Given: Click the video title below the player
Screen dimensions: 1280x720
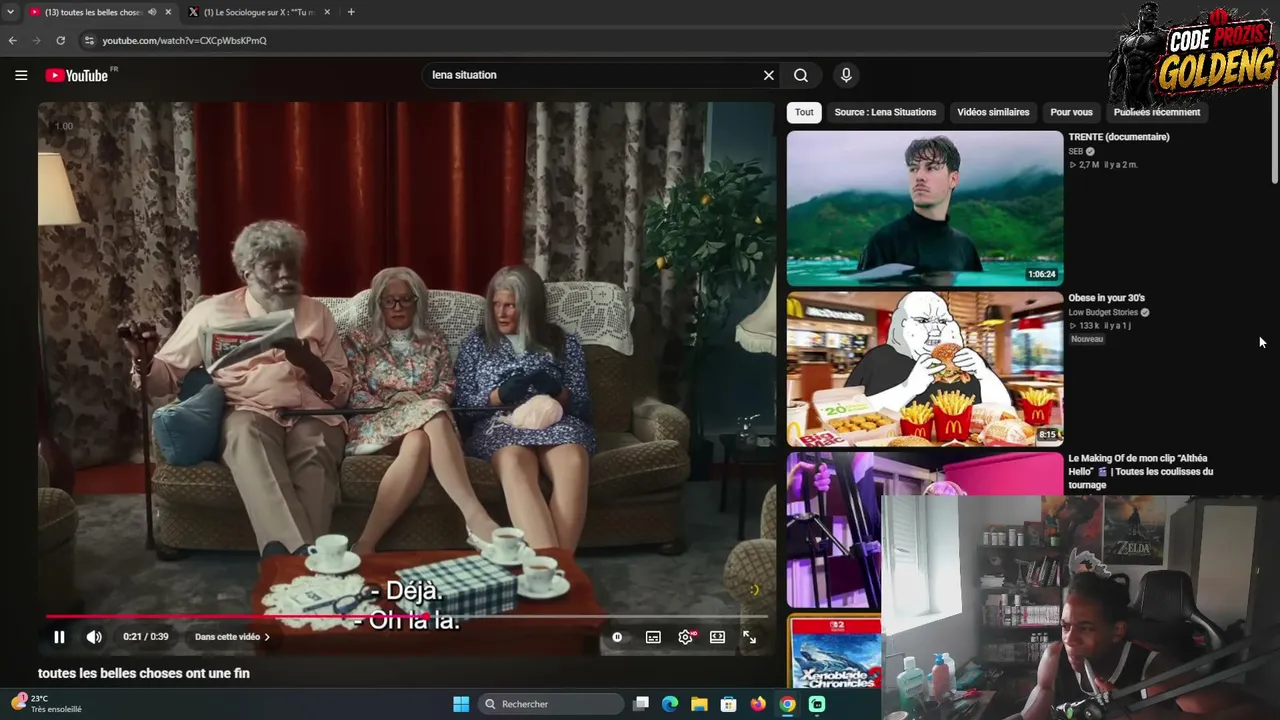Looking at the screenshot, I should click(144, 674).
